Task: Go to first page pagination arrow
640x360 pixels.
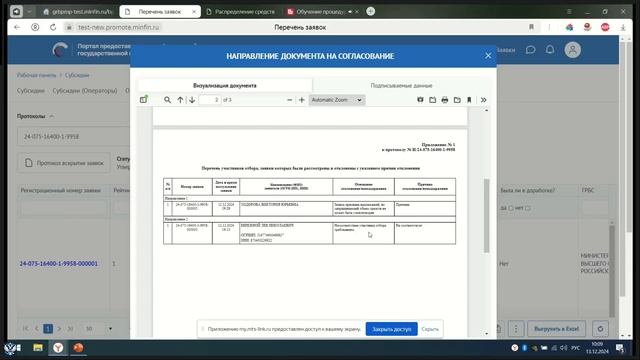Action: pos(25,328)
